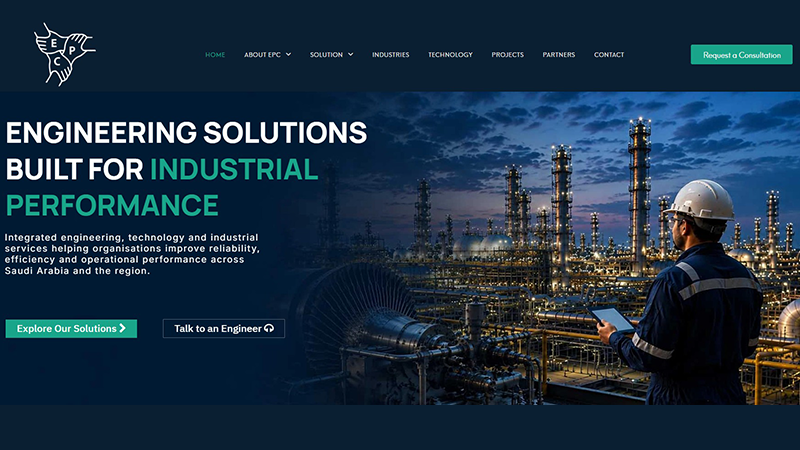Navigate to Industries page
The image size is (800, 450).
(390, 55)
